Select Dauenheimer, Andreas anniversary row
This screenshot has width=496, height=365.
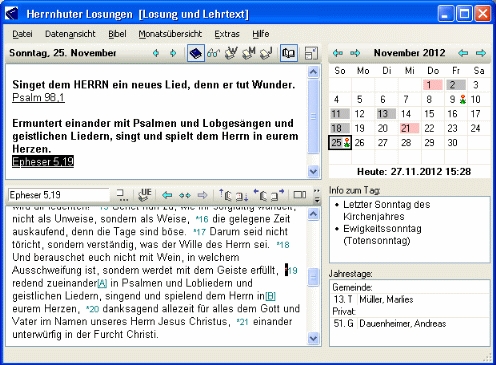(x=409, y=324)
